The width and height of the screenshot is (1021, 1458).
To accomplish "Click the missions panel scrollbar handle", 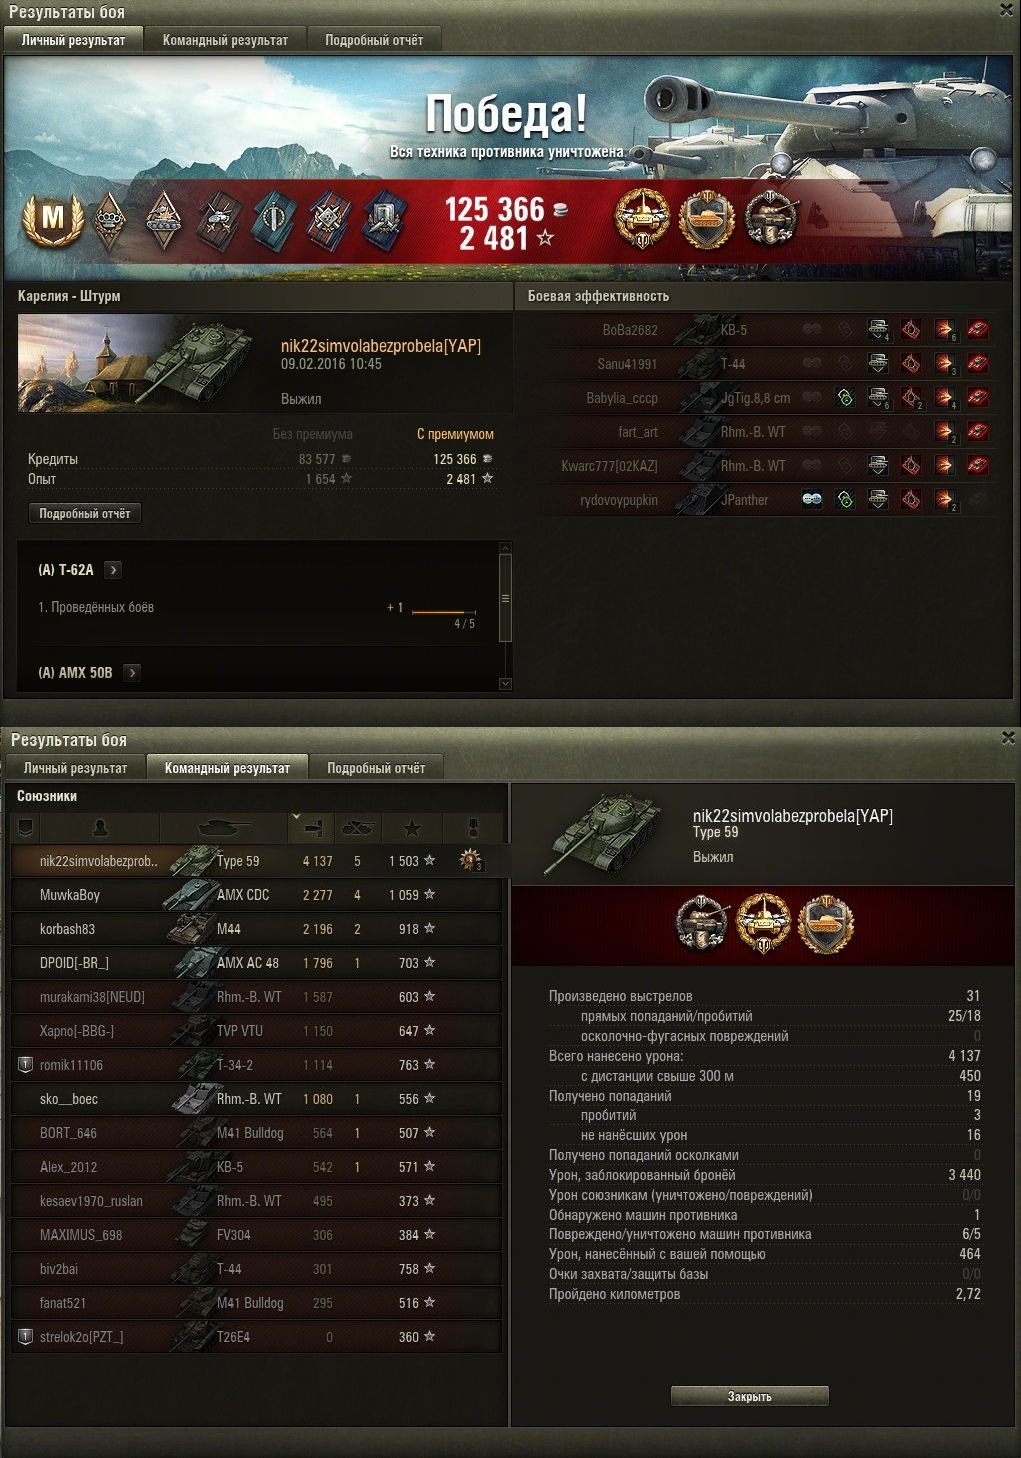I will click(505, 598).
